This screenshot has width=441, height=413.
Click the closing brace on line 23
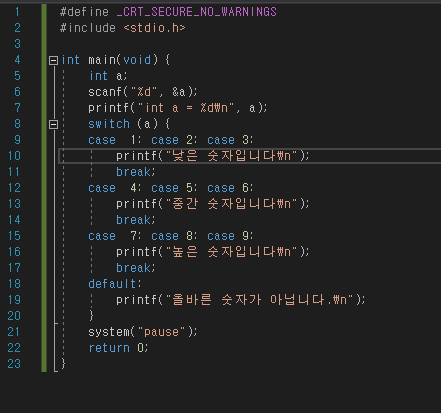click(x=63, y=363)
